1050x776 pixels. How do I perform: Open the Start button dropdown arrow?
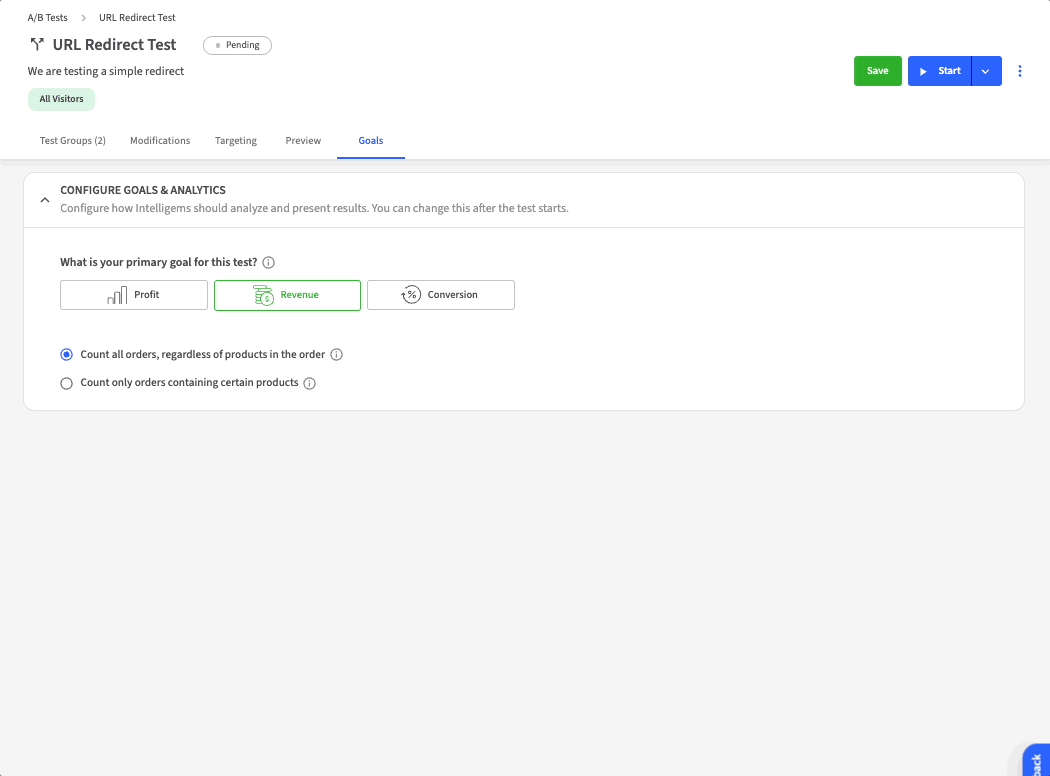click(986, 71)
